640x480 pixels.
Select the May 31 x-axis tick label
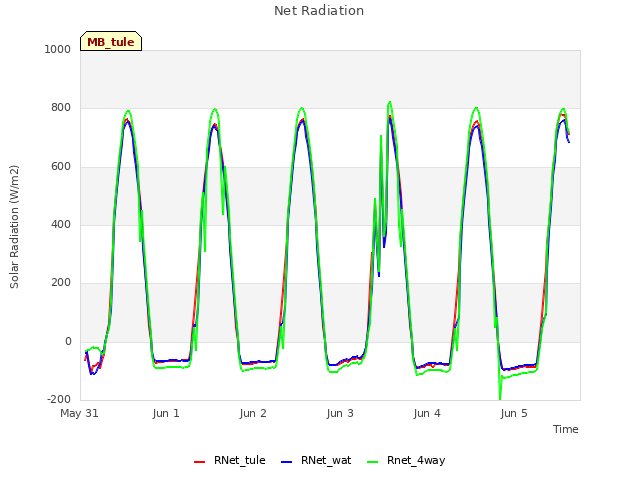pyautogui.click(x=79, y=413)
